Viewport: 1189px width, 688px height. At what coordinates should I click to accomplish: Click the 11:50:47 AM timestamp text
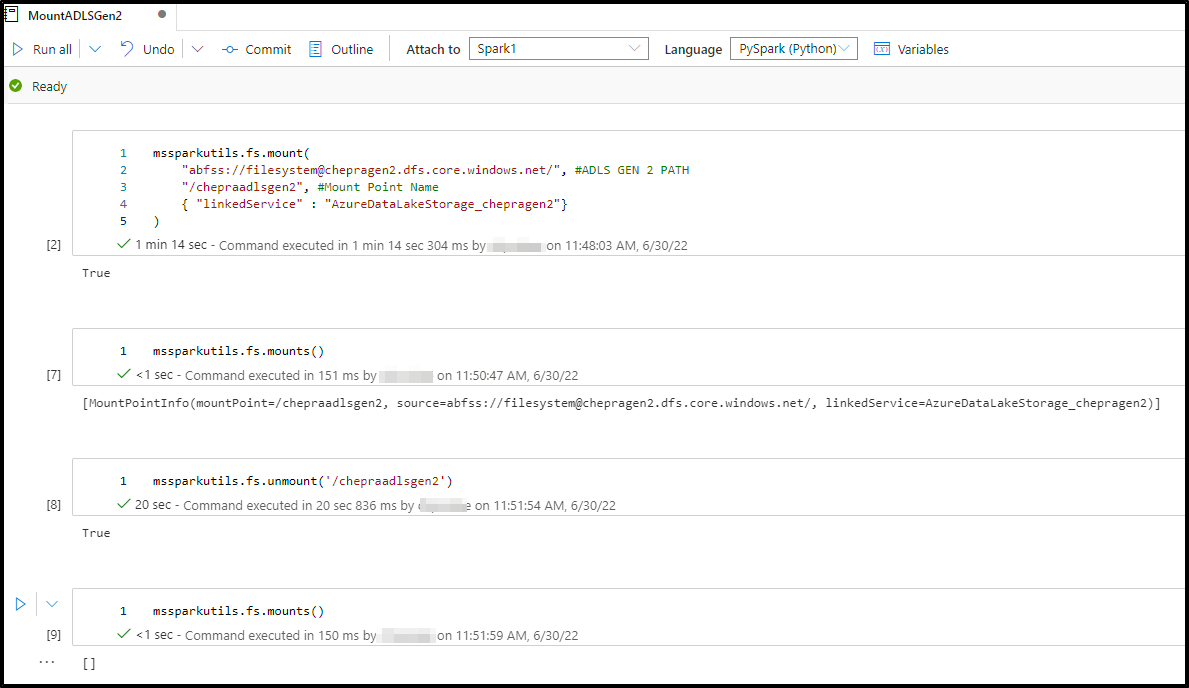516,375
